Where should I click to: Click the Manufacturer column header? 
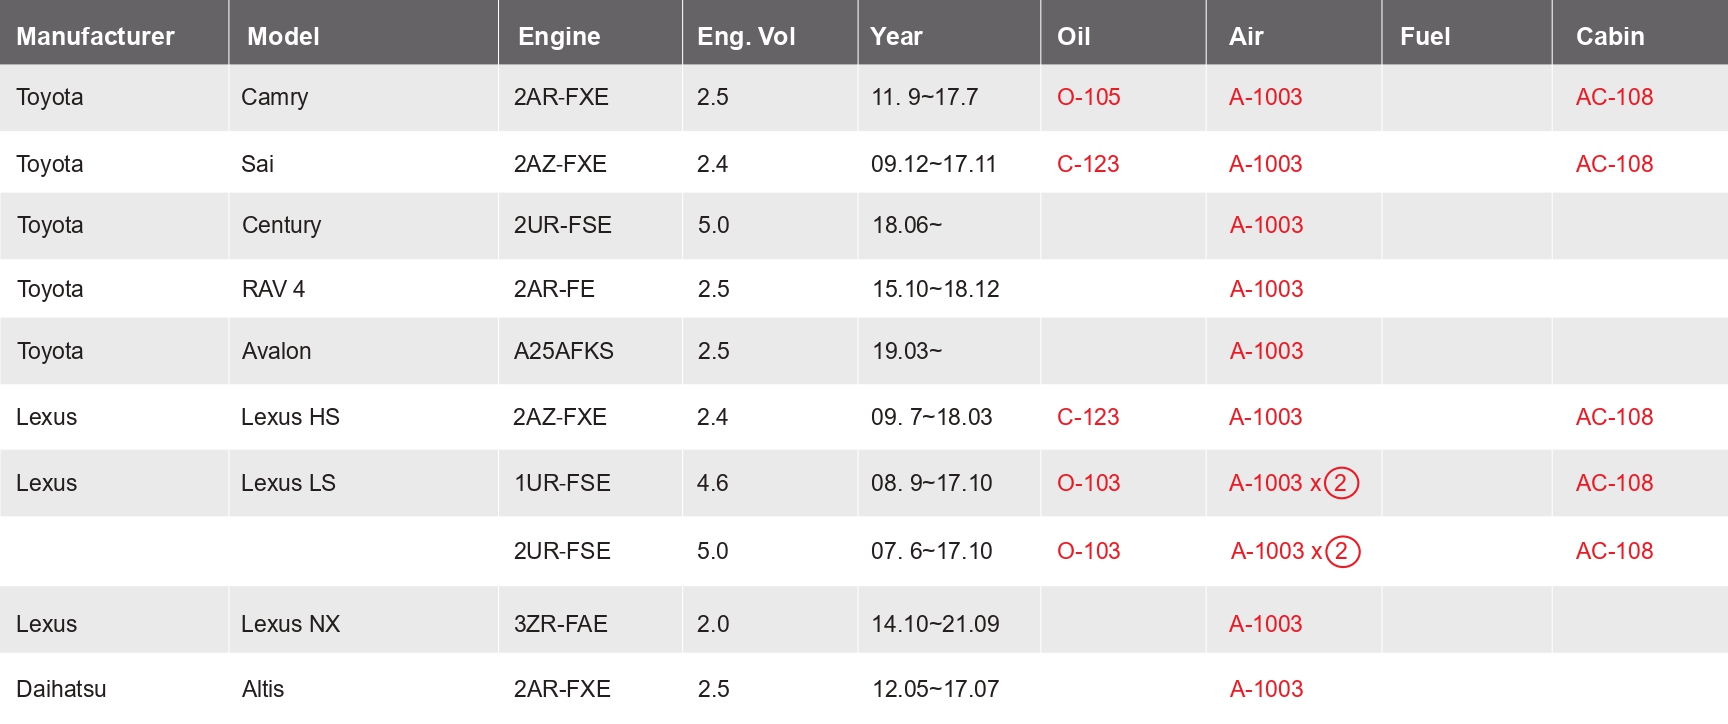[95, 37]
